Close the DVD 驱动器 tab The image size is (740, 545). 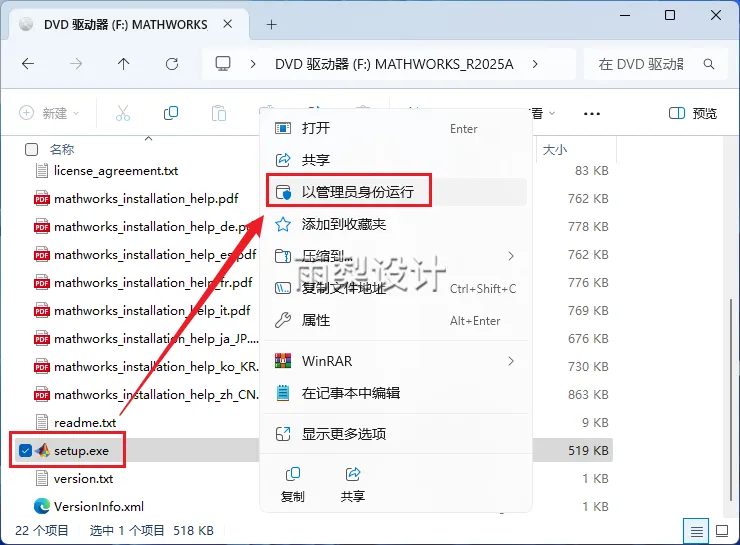click(227, 24)
